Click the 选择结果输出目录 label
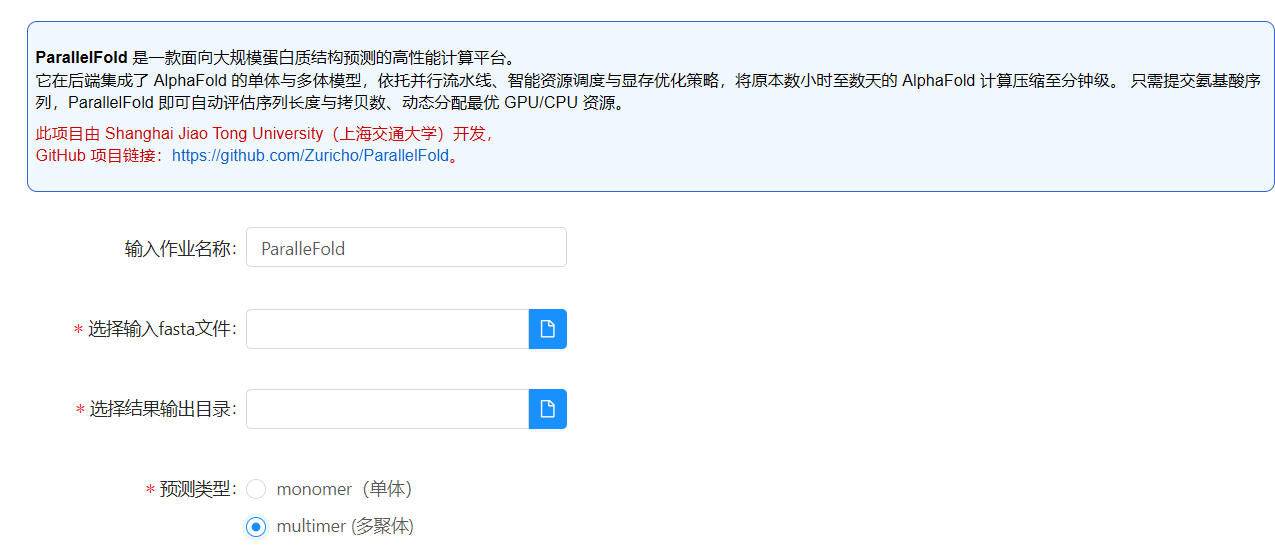The image size is (1275, 554). [163, 409]
